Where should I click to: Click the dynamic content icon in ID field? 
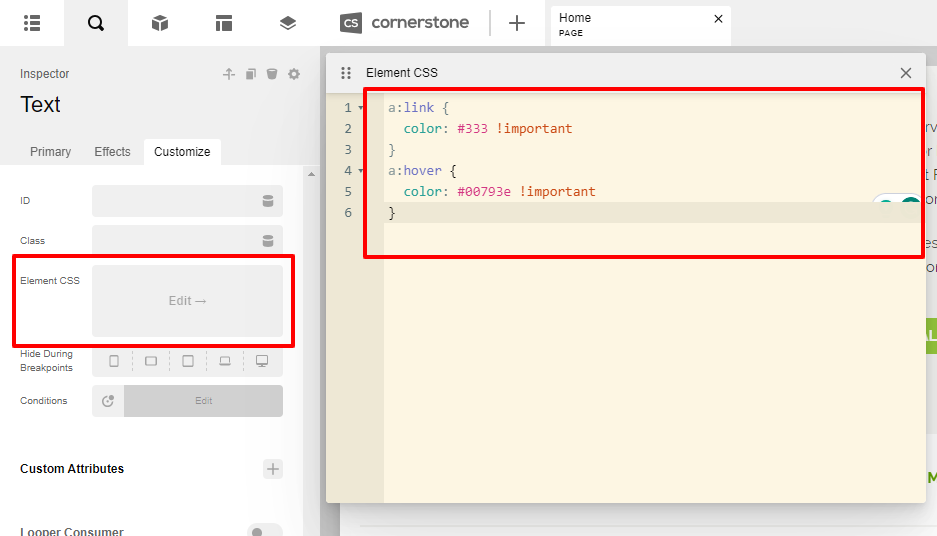coord(268,201)
